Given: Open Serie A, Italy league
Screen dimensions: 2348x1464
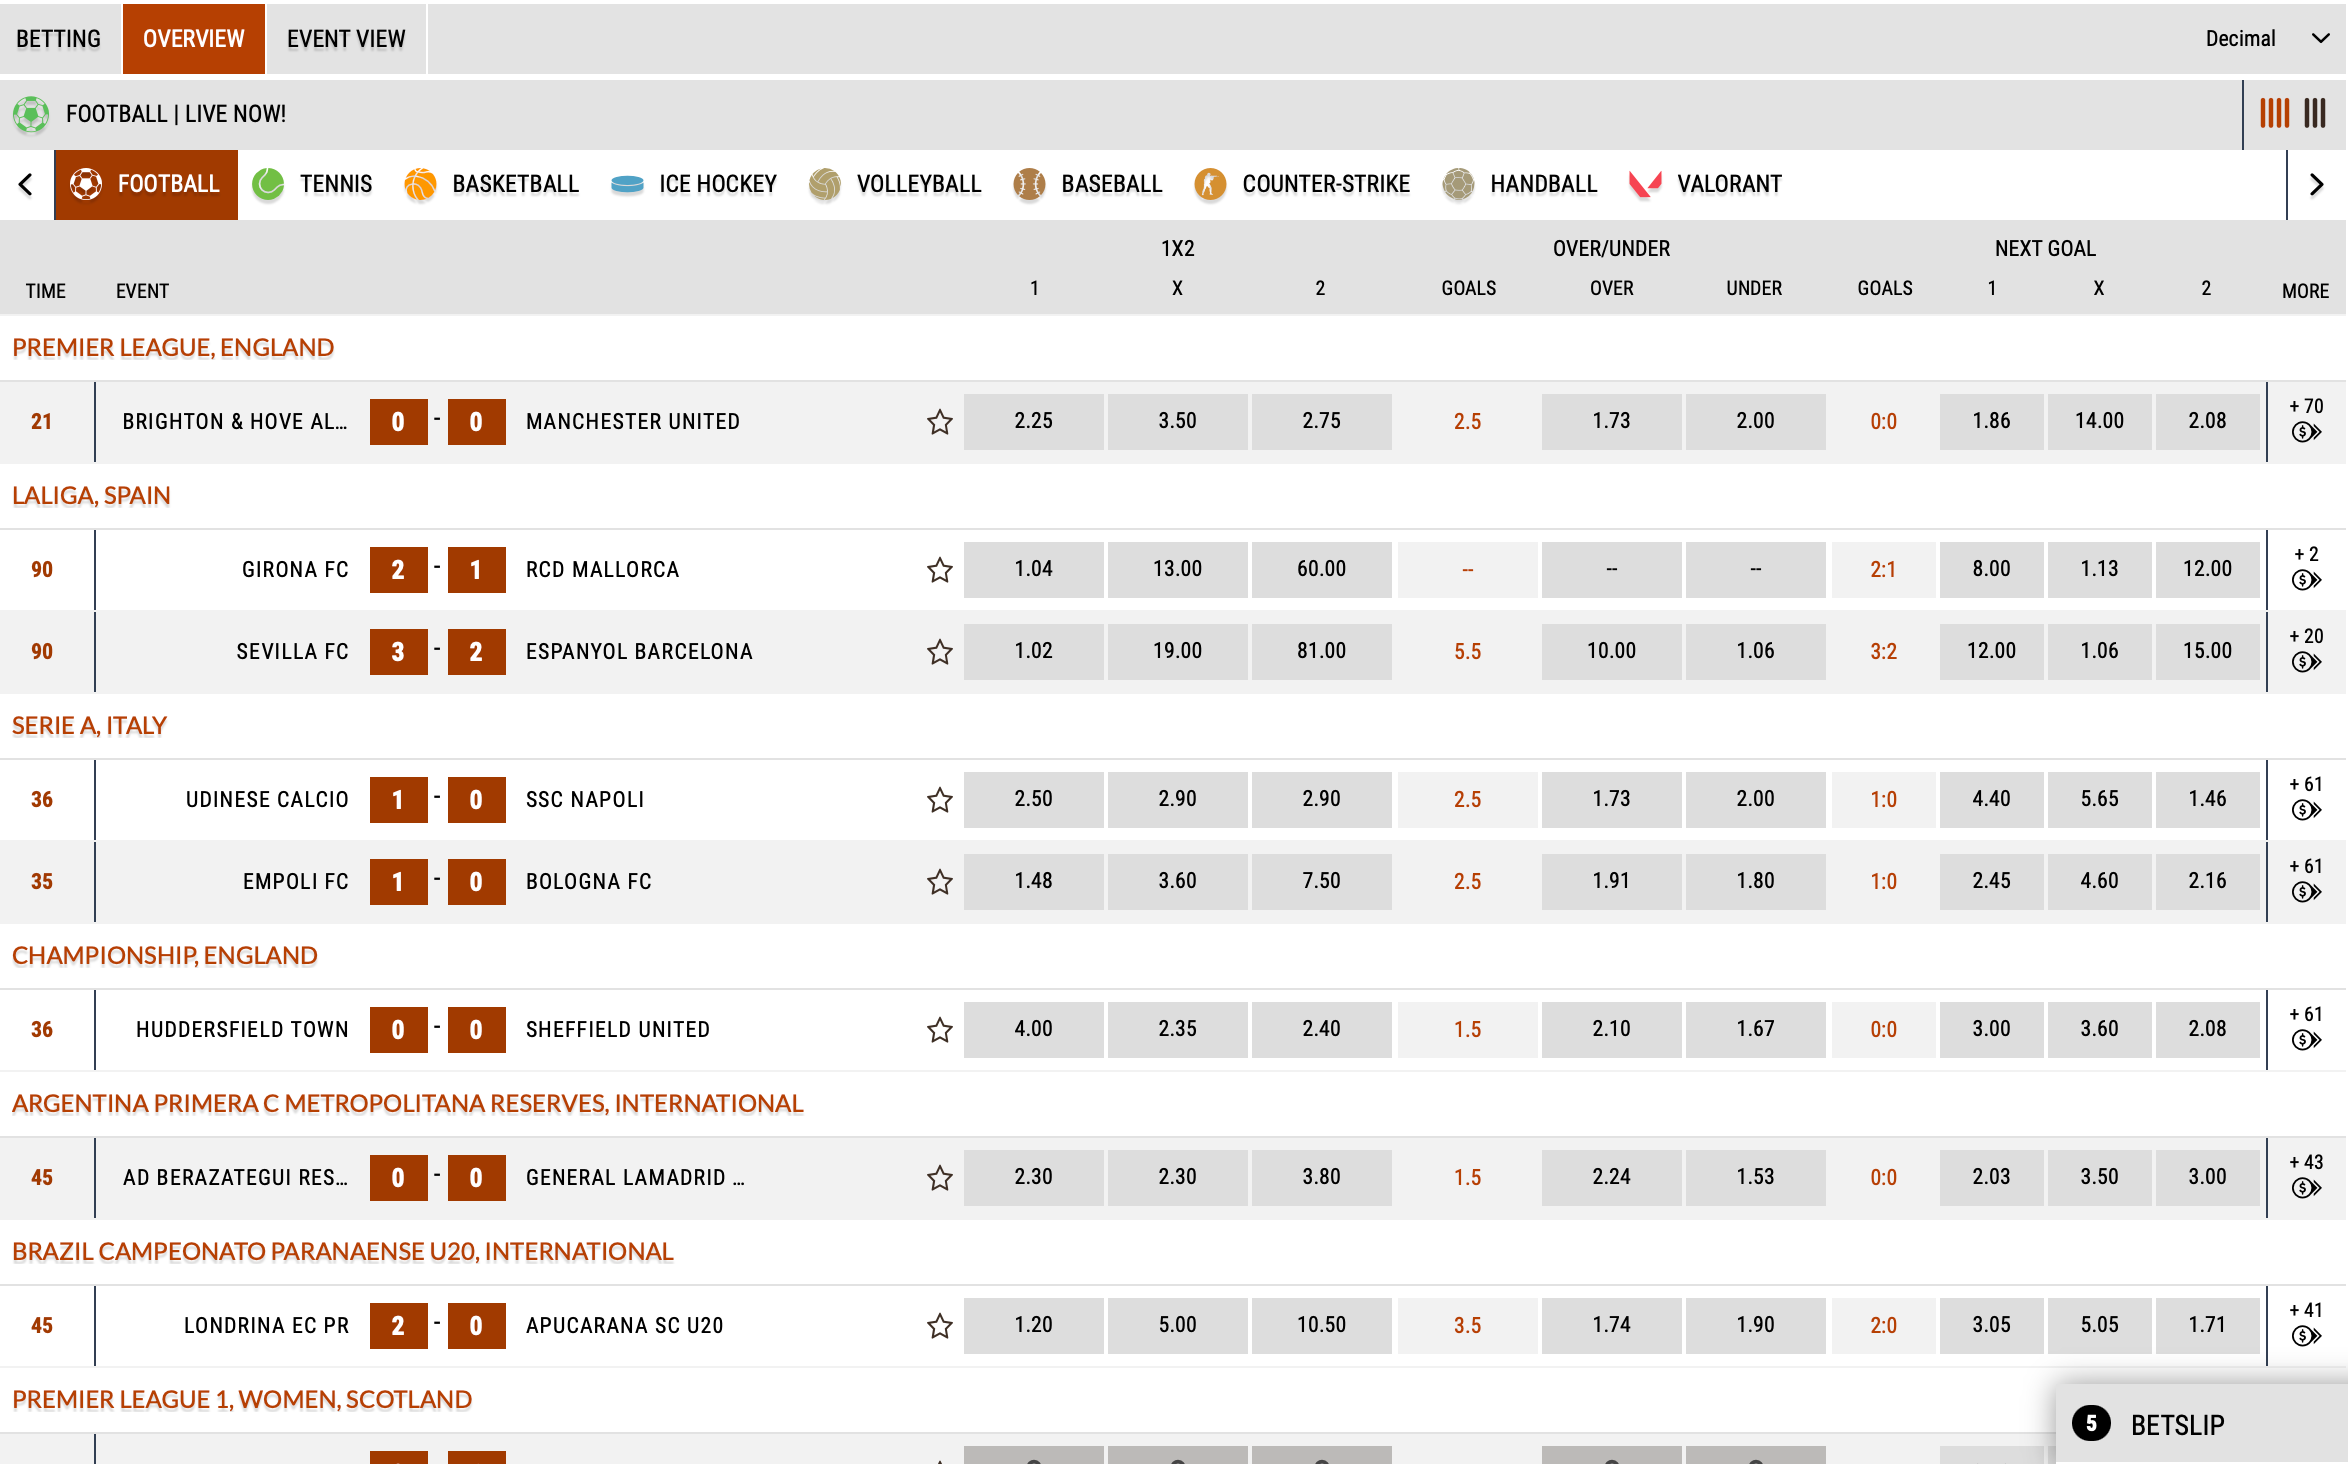Looking at the screenshot, I should pos(89,726).
